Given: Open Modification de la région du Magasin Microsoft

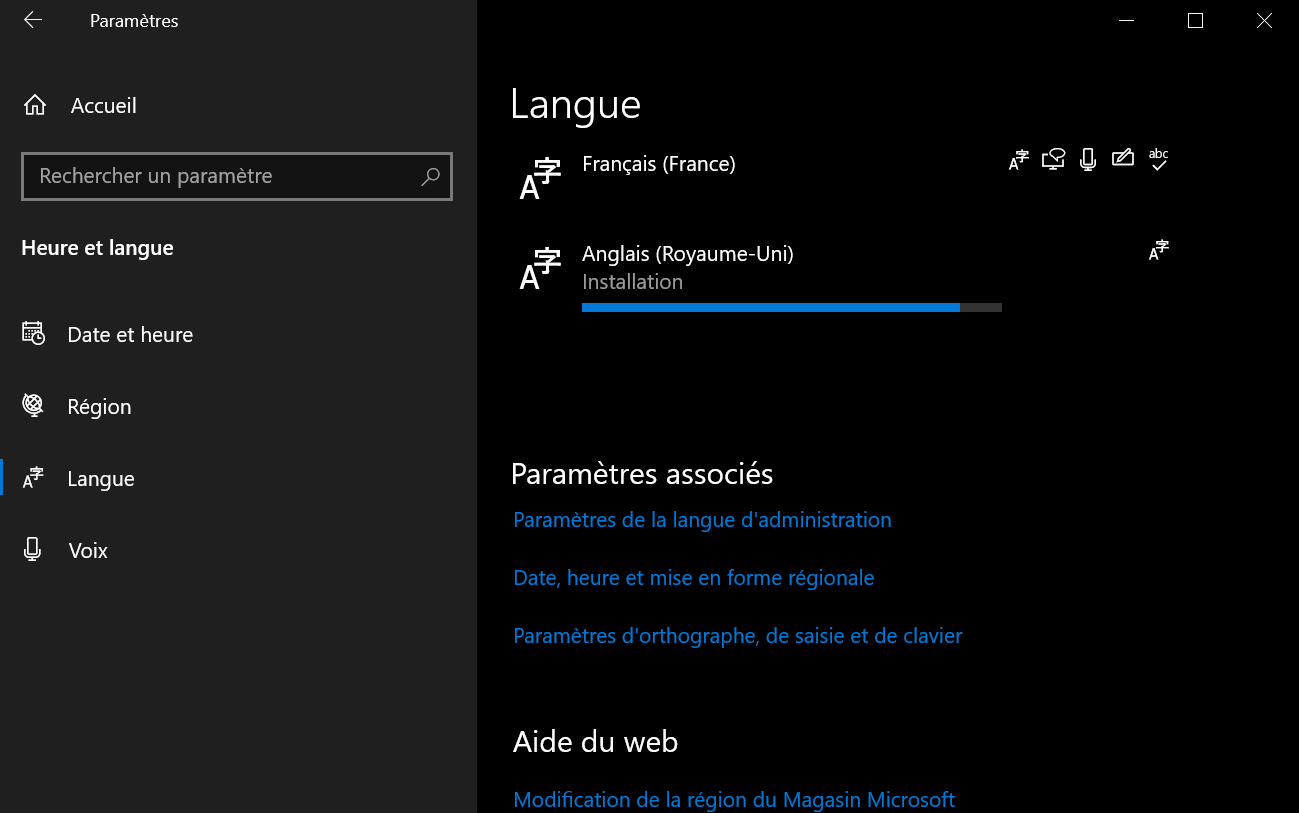Looking at the screenshot, I should click(x=734, y=799).
